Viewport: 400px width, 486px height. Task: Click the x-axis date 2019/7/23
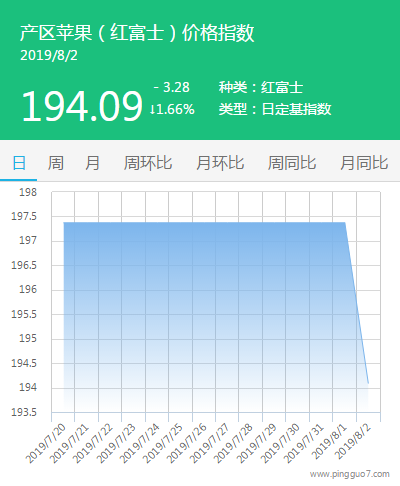point(116,443)
